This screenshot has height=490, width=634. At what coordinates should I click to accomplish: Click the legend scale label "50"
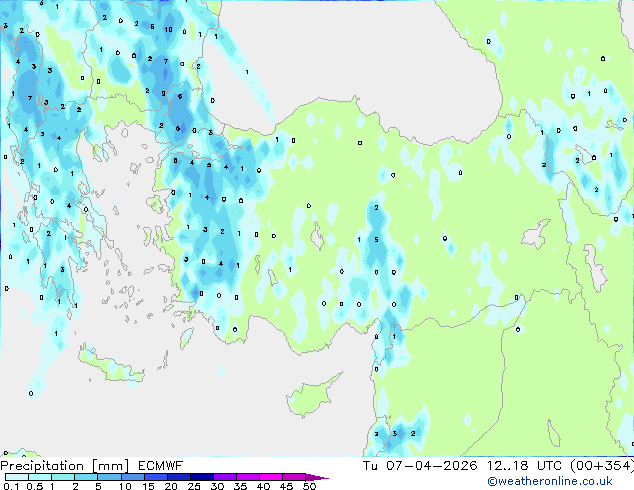click(310, 486)
